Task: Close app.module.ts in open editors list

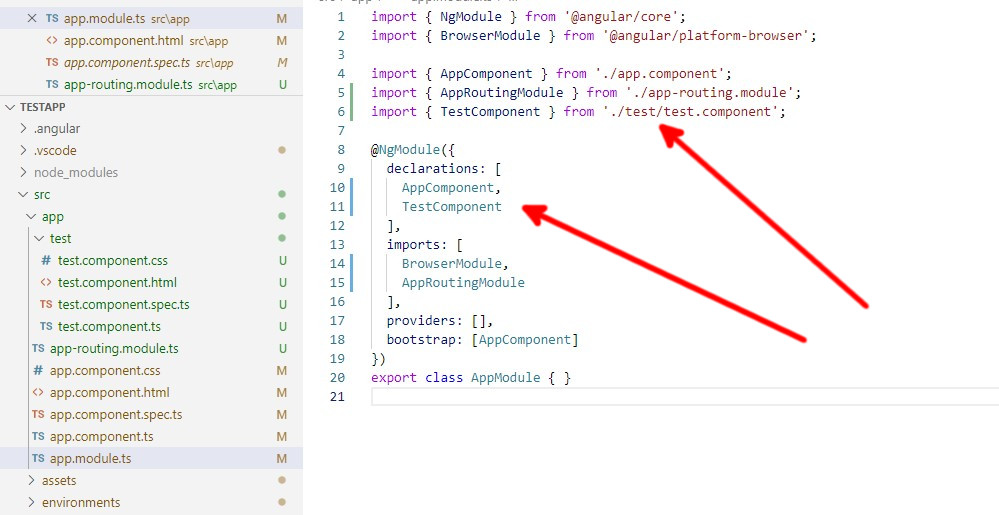Action: 31,19
